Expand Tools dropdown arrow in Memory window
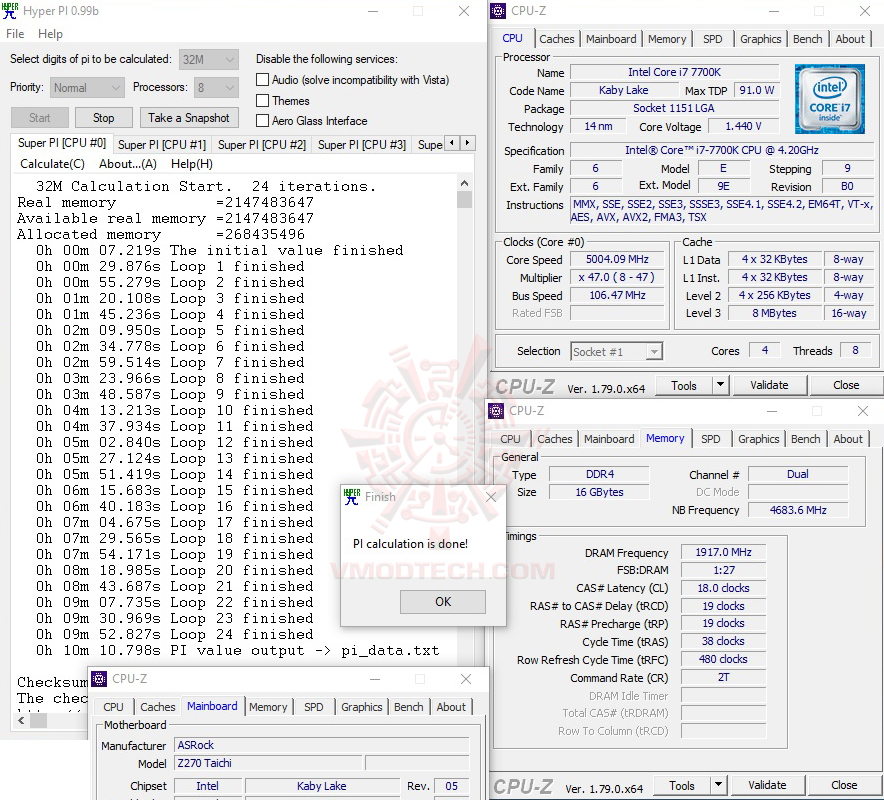This screenshot has height=800, width=884. (x=718, y=785)
